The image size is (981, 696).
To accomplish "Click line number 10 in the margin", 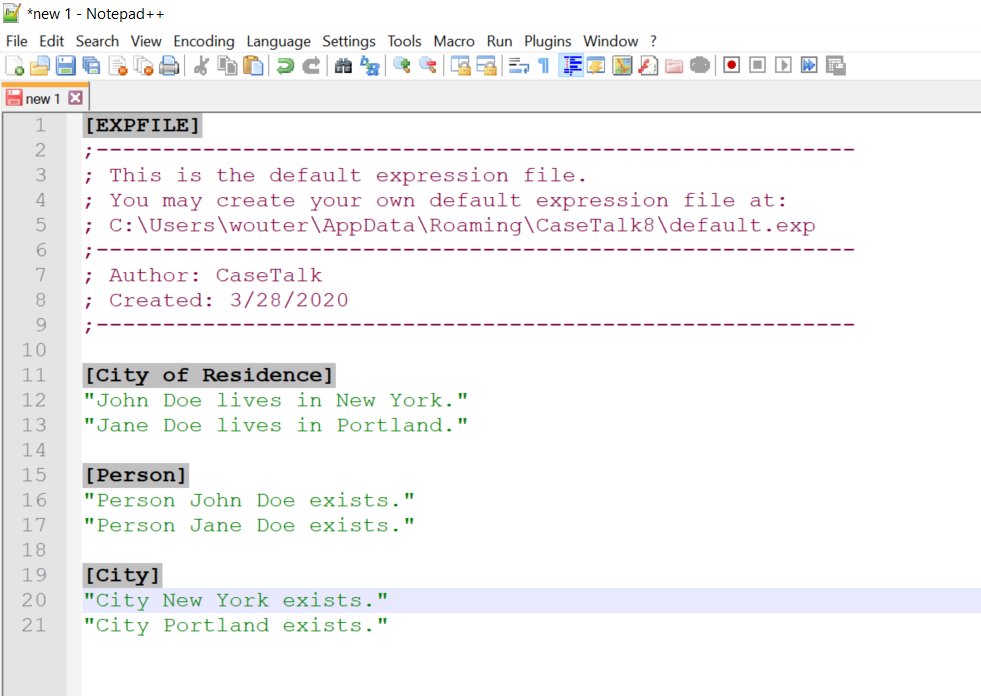I will tap(34, 350).
